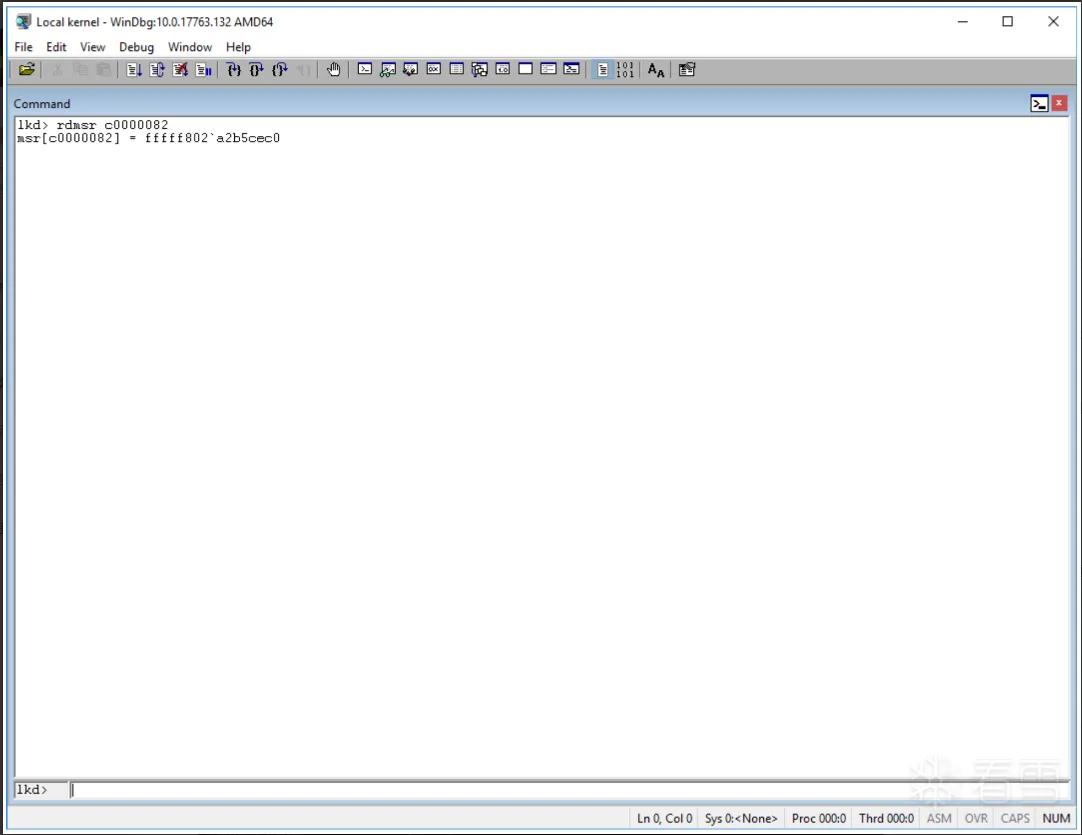Maximize the WinDbg window

pos(1007,21)
